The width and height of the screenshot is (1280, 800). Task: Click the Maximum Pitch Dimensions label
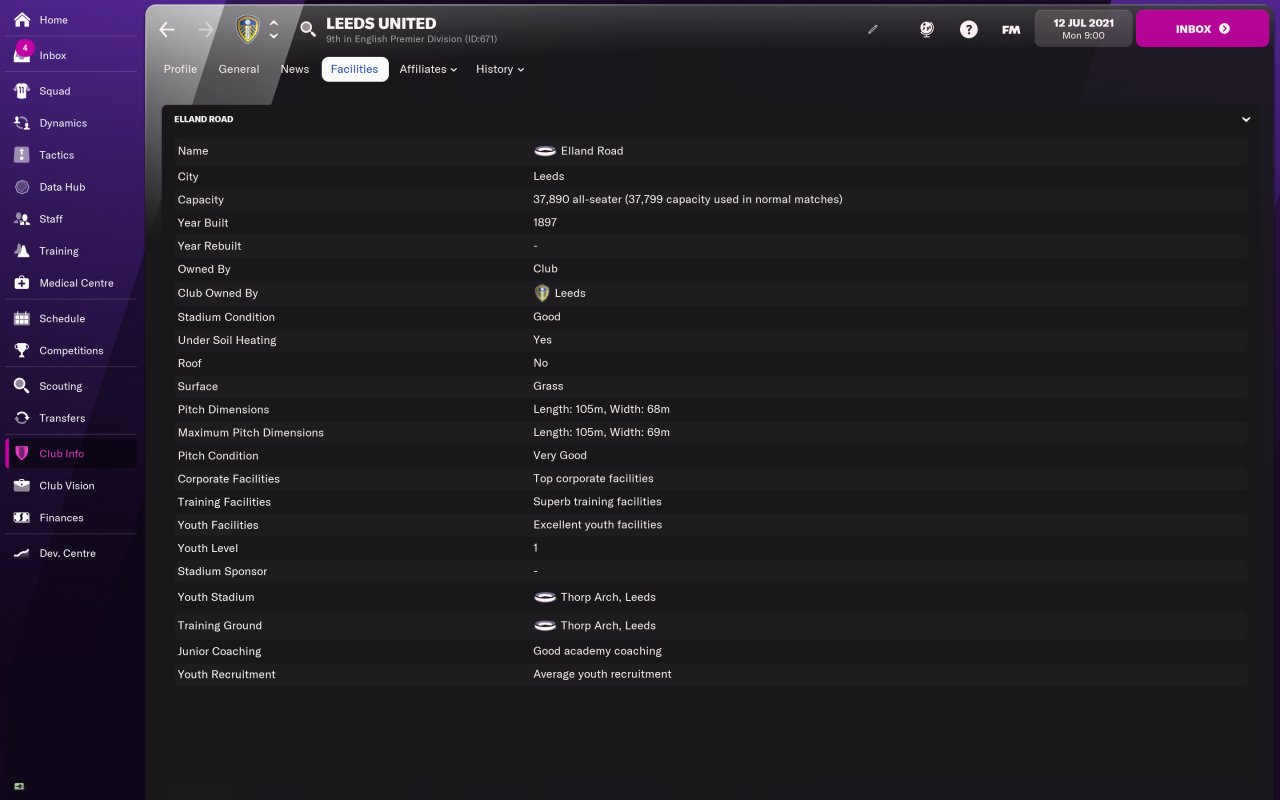click(x=251, y=433)
